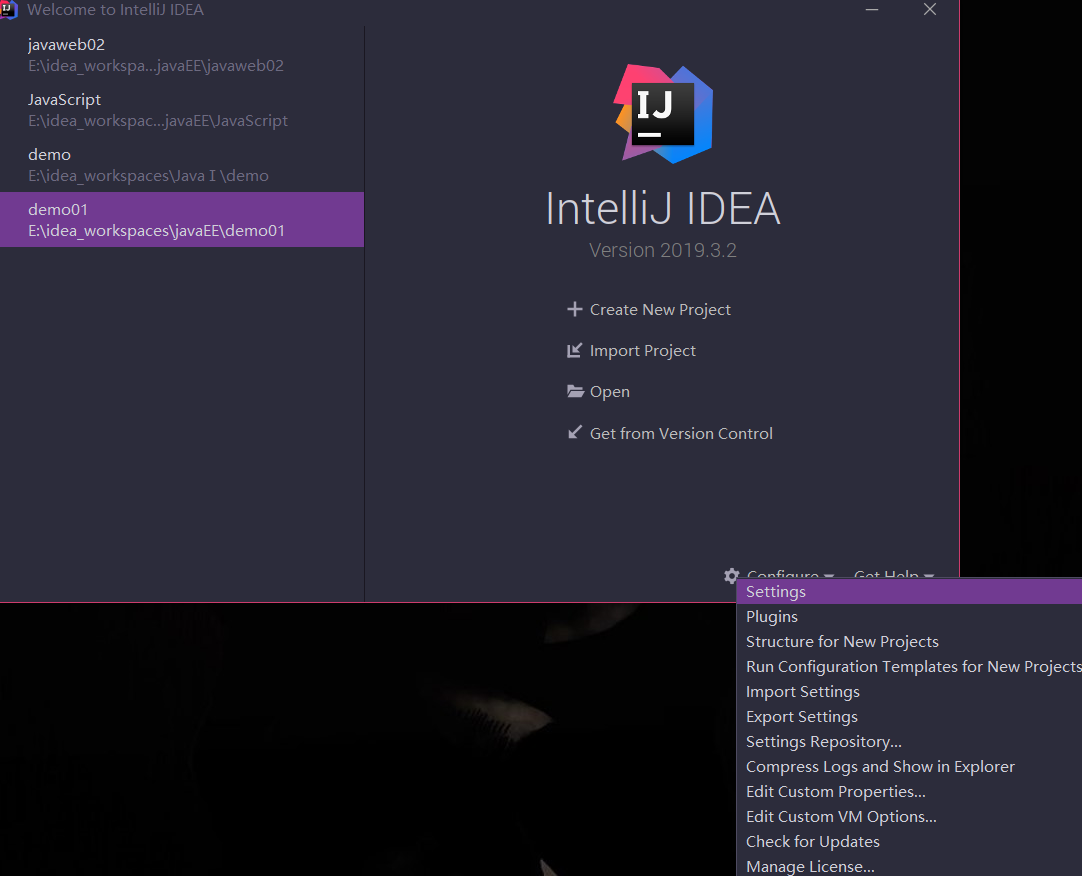Choose Structure for New Projects
1082x876 pixels.
point(909,641)
